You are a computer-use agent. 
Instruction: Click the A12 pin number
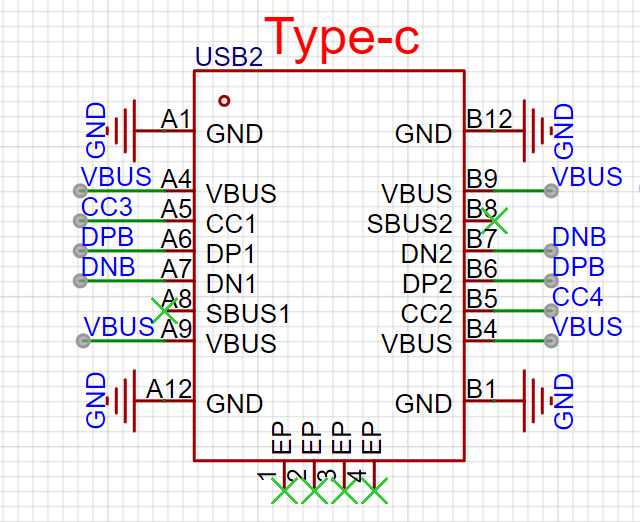[169, 389]
